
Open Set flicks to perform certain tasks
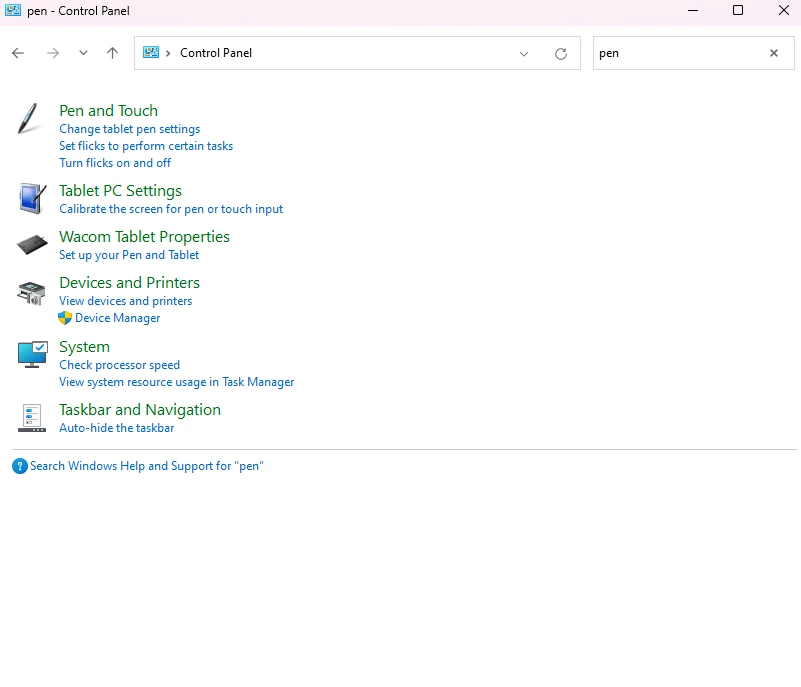[146, 146]
